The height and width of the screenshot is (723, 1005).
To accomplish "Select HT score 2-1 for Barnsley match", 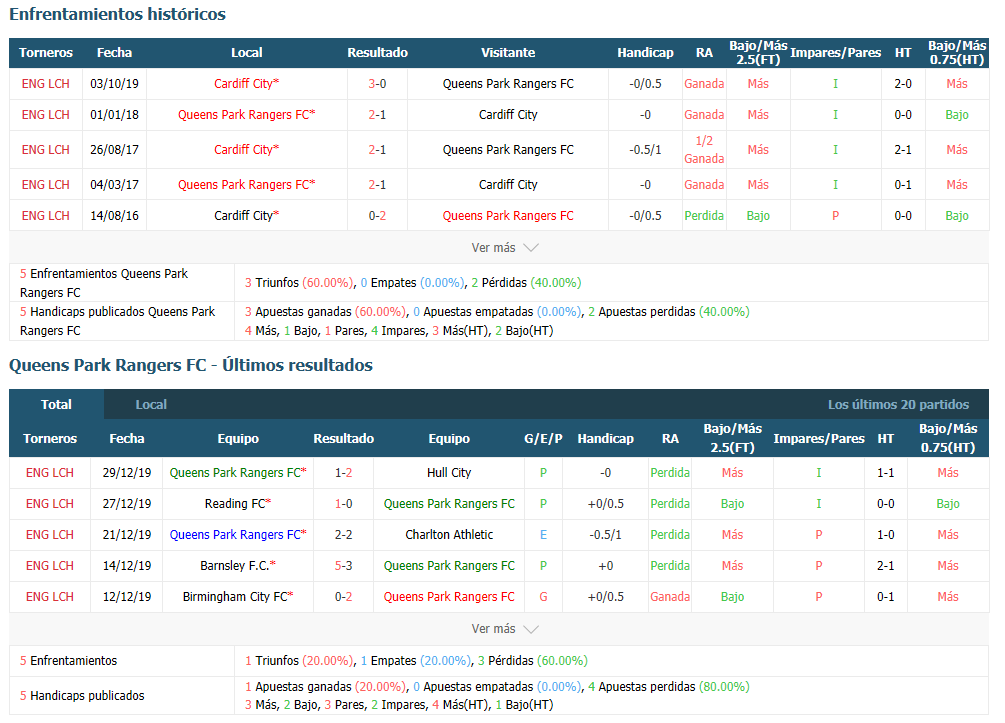I will (x=886, y=565).
